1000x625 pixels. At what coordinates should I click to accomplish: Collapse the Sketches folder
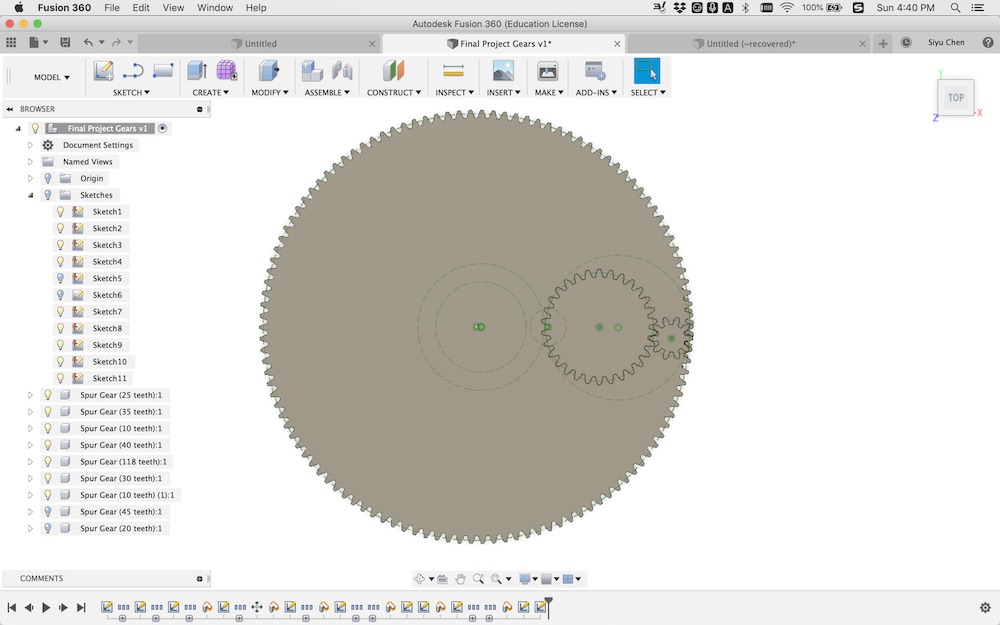(x=30, y=195)
